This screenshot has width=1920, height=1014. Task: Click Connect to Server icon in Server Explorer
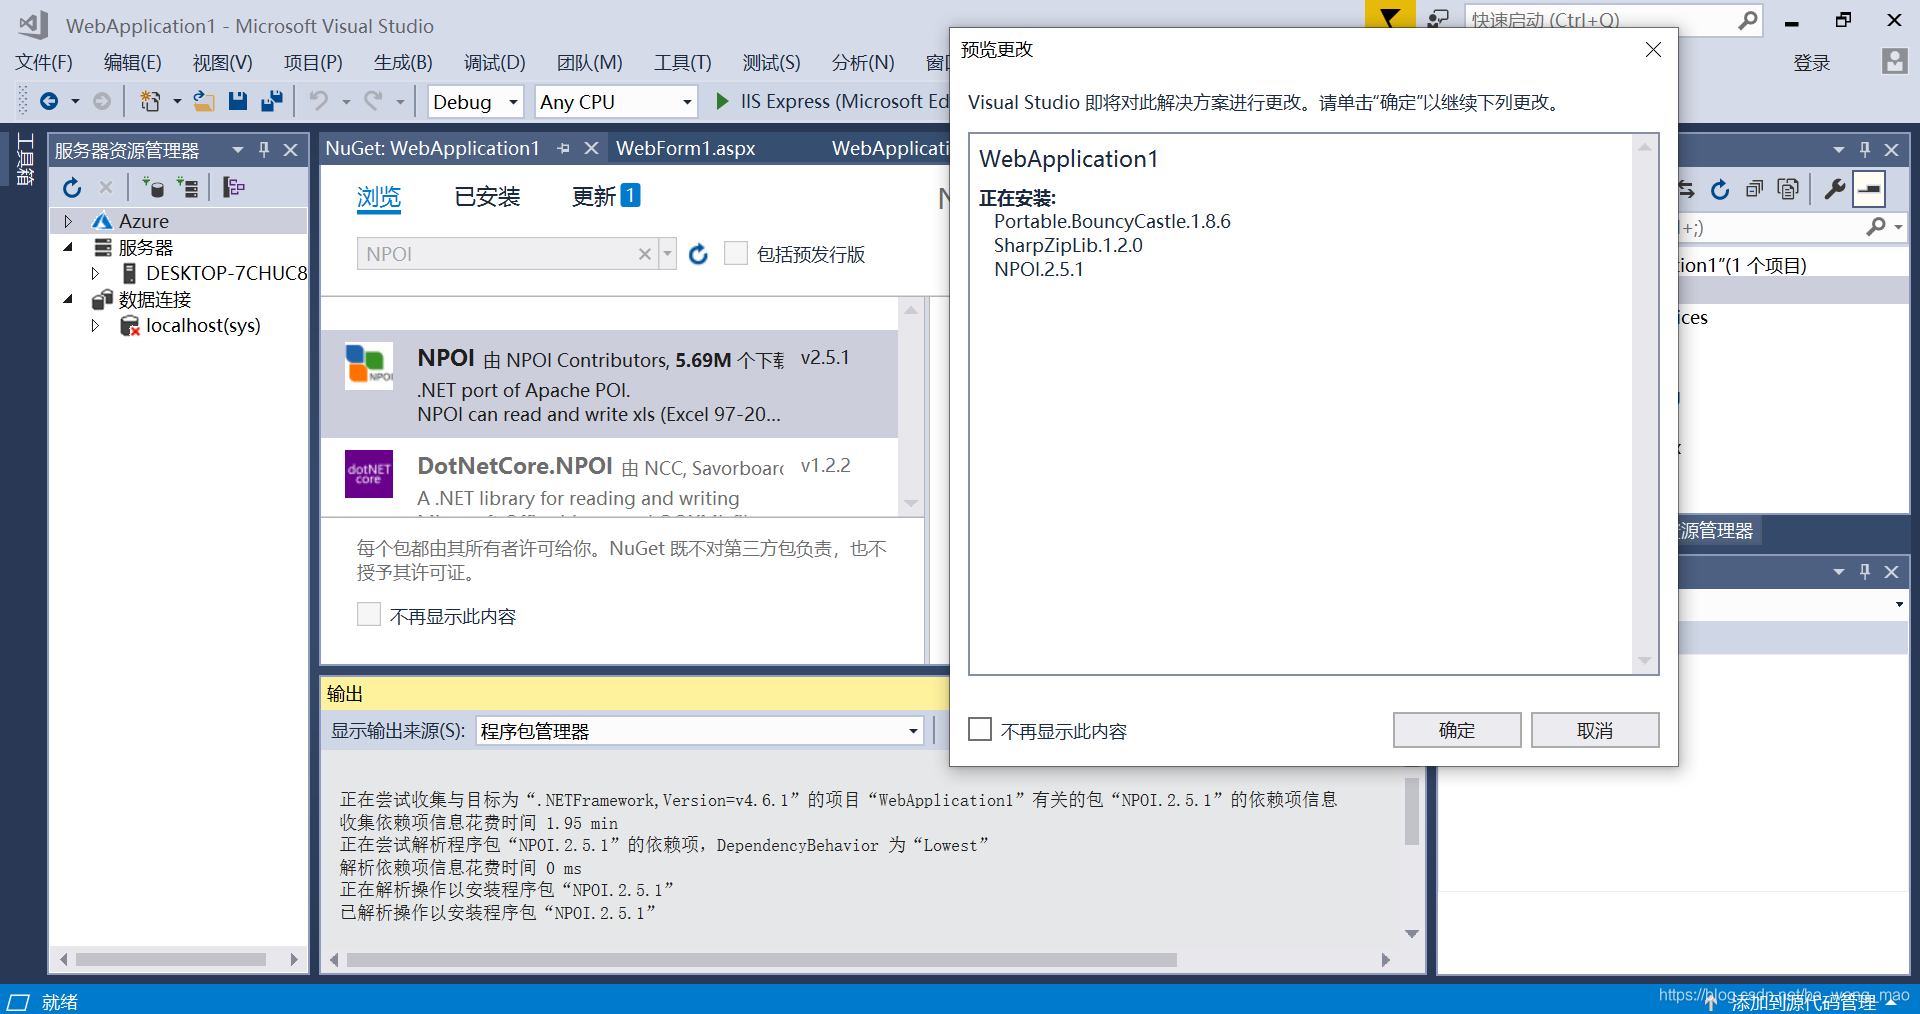187,187
